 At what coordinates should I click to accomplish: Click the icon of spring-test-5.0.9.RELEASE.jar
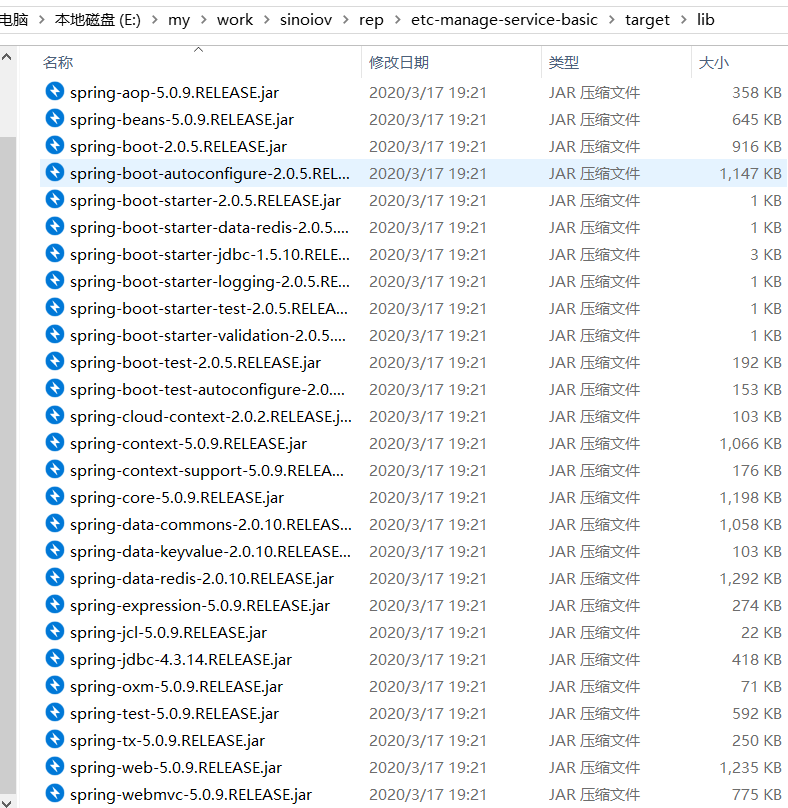(55, 712)
